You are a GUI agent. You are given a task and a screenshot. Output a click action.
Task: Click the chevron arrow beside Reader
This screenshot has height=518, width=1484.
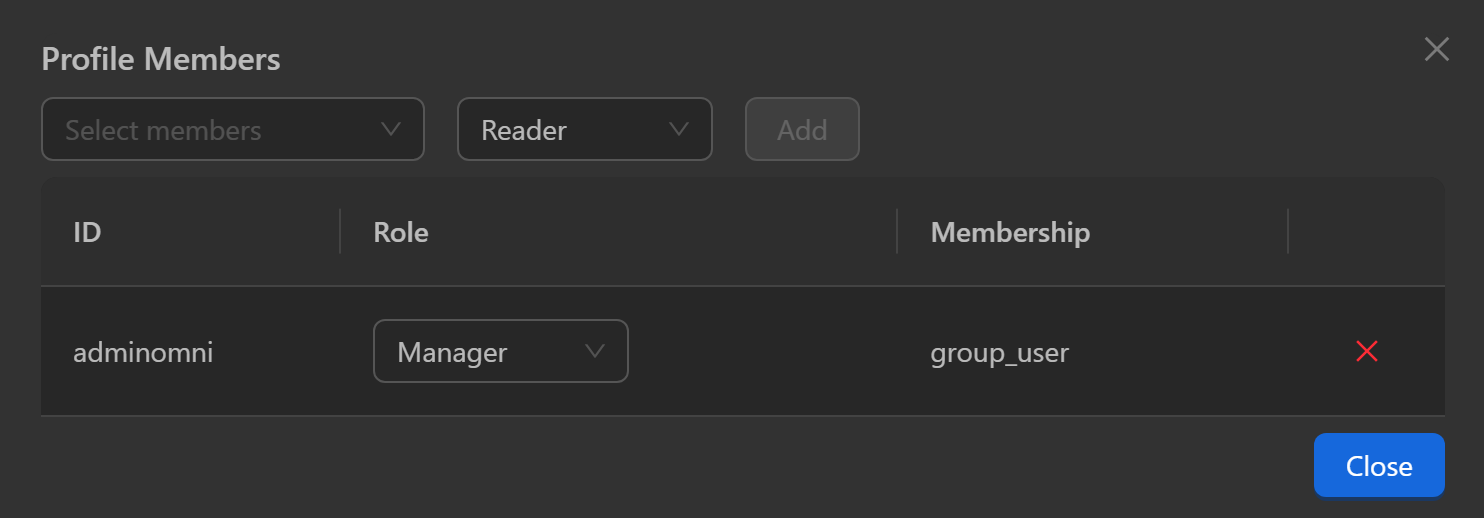[678, 129]
